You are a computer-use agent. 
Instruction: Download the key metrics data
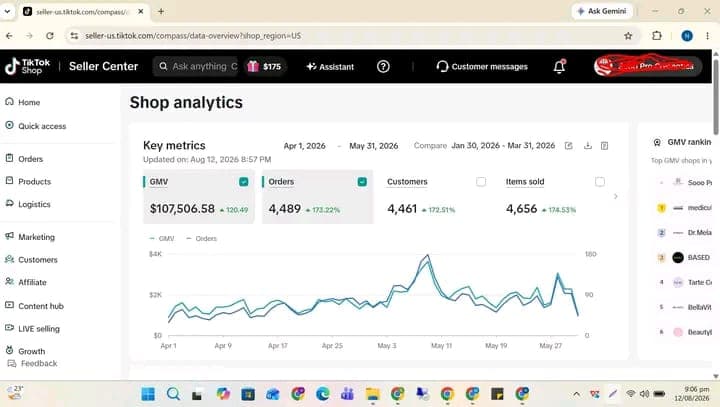point(587,146)
